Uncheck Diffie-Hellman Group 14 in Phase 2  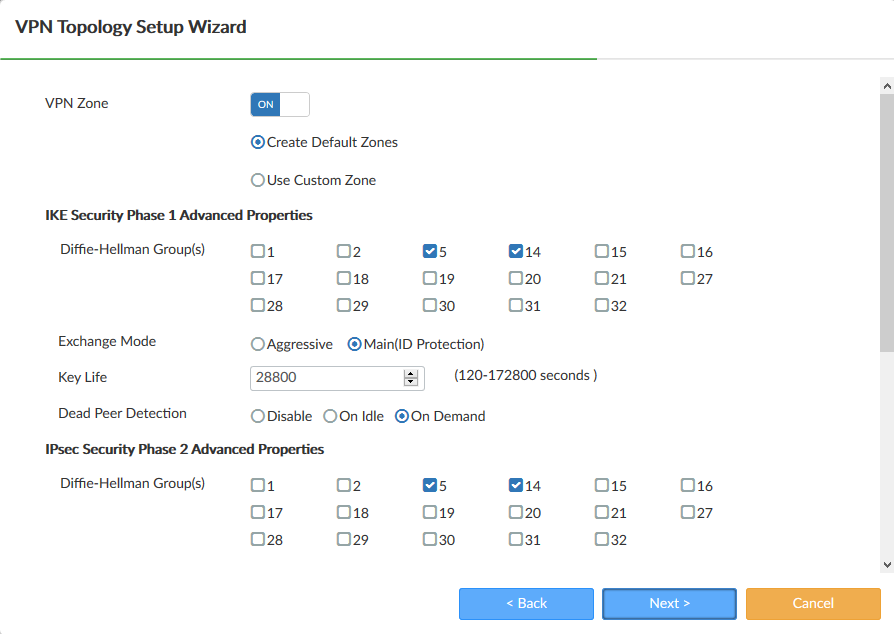pos(514,485)
